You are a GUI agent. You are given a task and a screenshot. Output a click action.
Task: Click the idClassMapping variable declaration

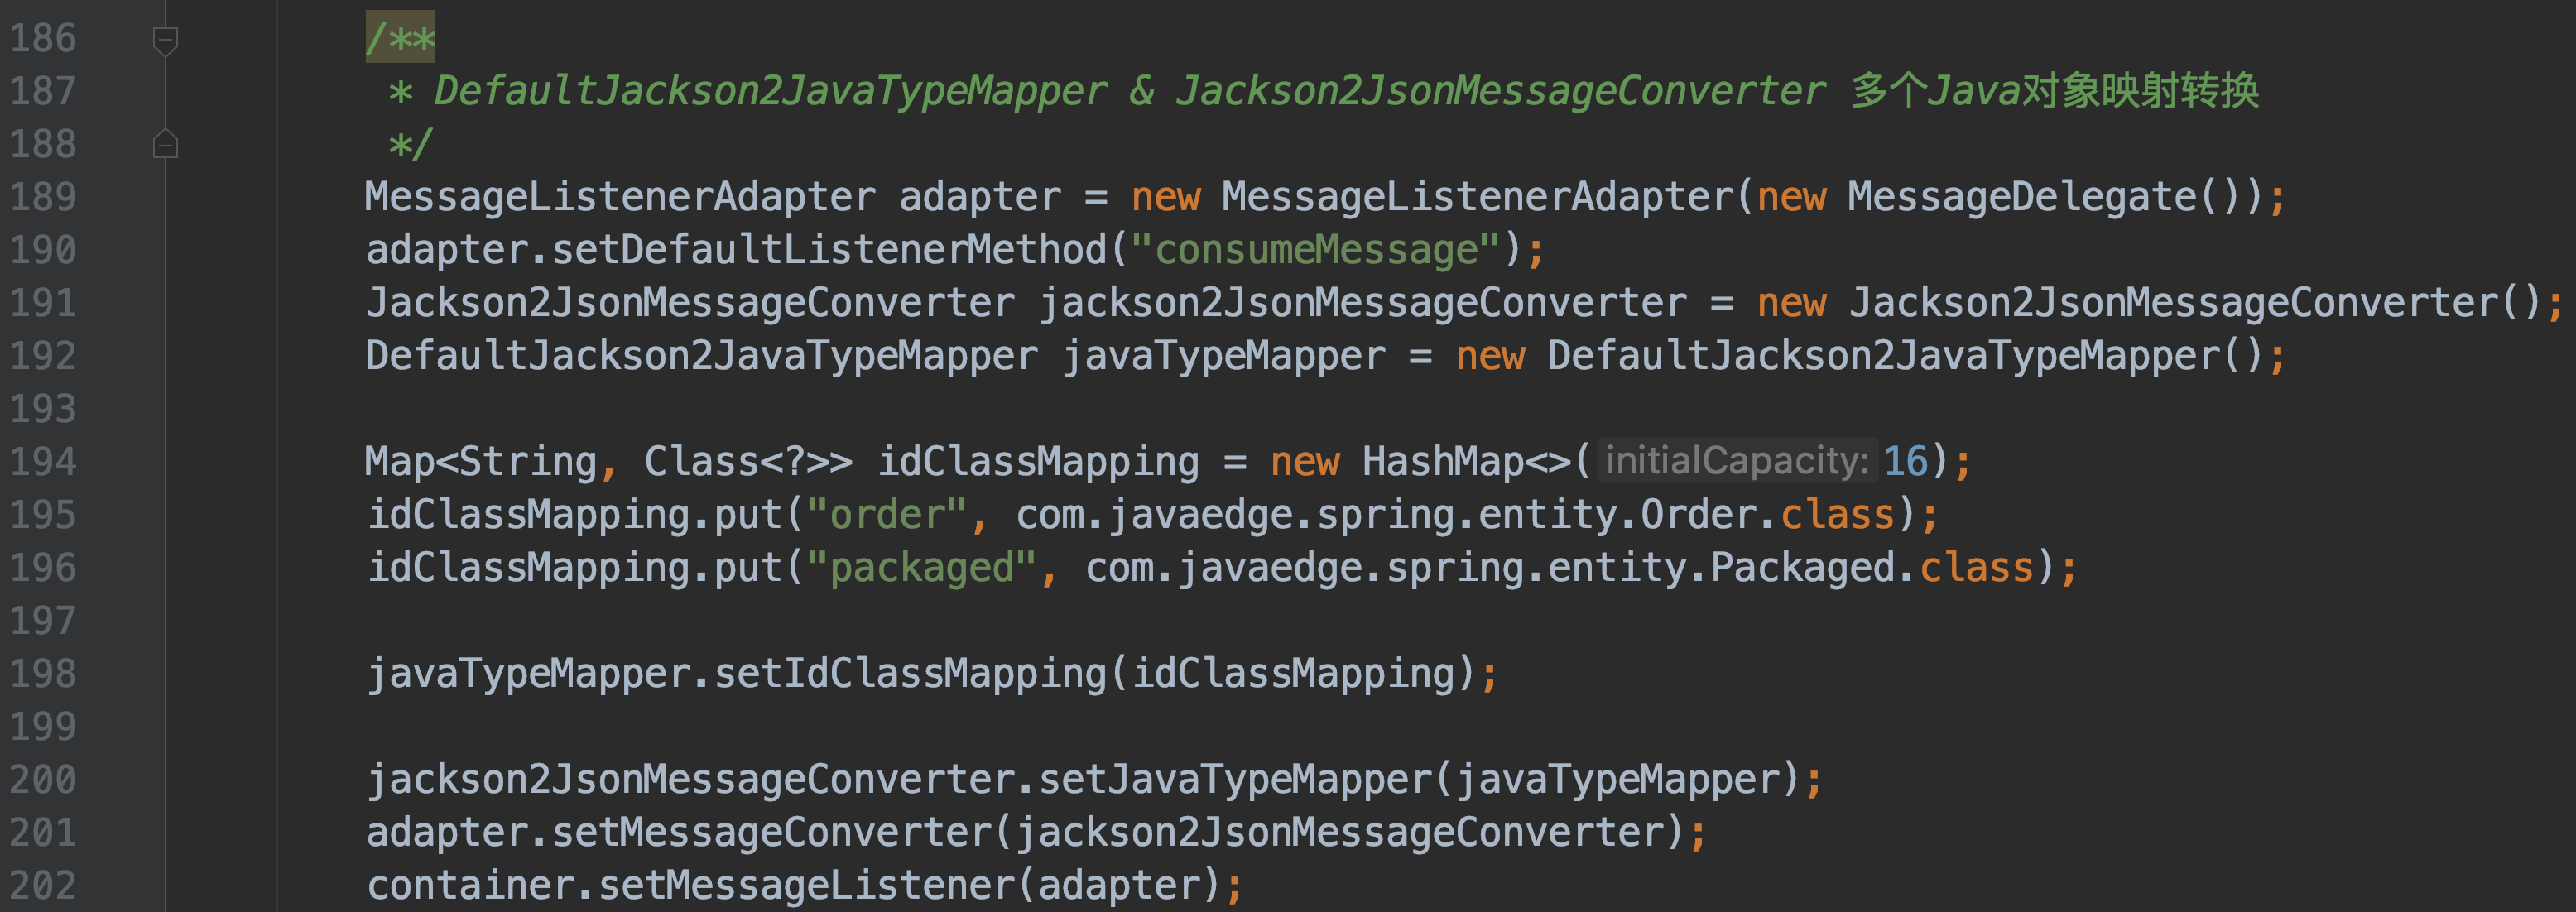[x=1037, y=462]
